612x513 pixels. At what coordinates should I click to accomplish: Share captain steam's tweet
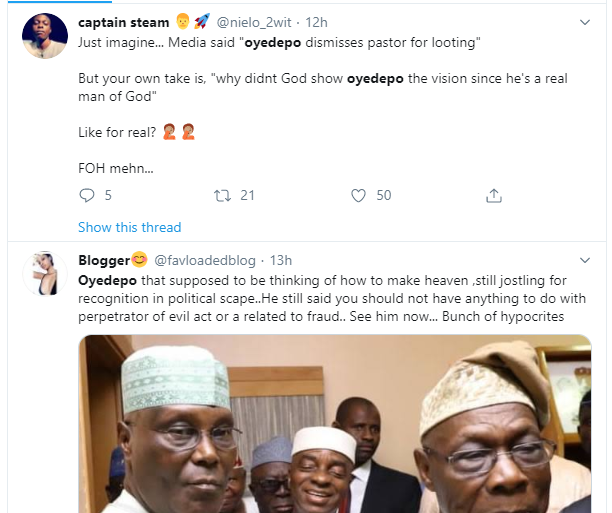click(x=493, y=195)
